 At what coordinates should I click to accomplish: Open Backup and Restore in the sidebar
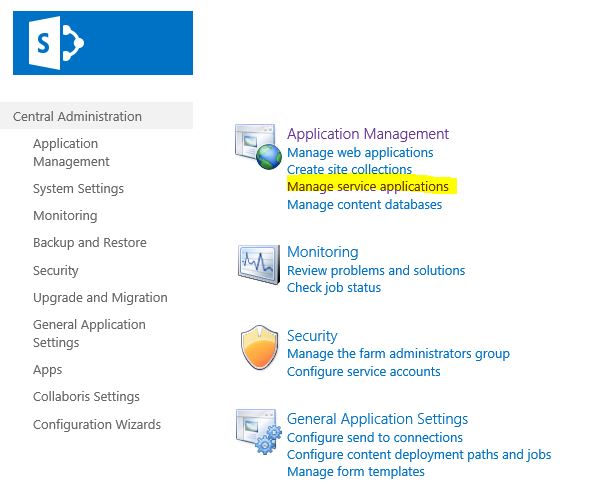pyautogui.click(x=90, y=242)
